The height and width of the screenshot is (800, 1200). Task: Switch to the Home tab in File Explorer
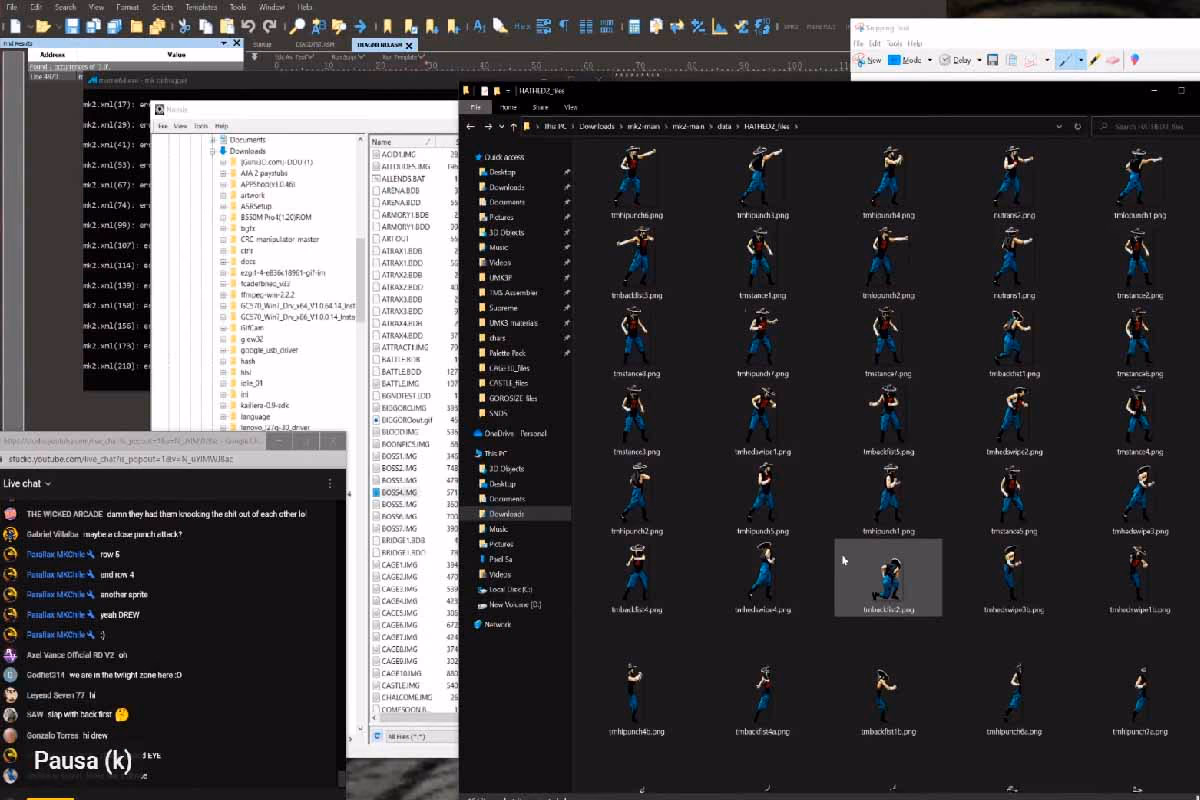508,107
